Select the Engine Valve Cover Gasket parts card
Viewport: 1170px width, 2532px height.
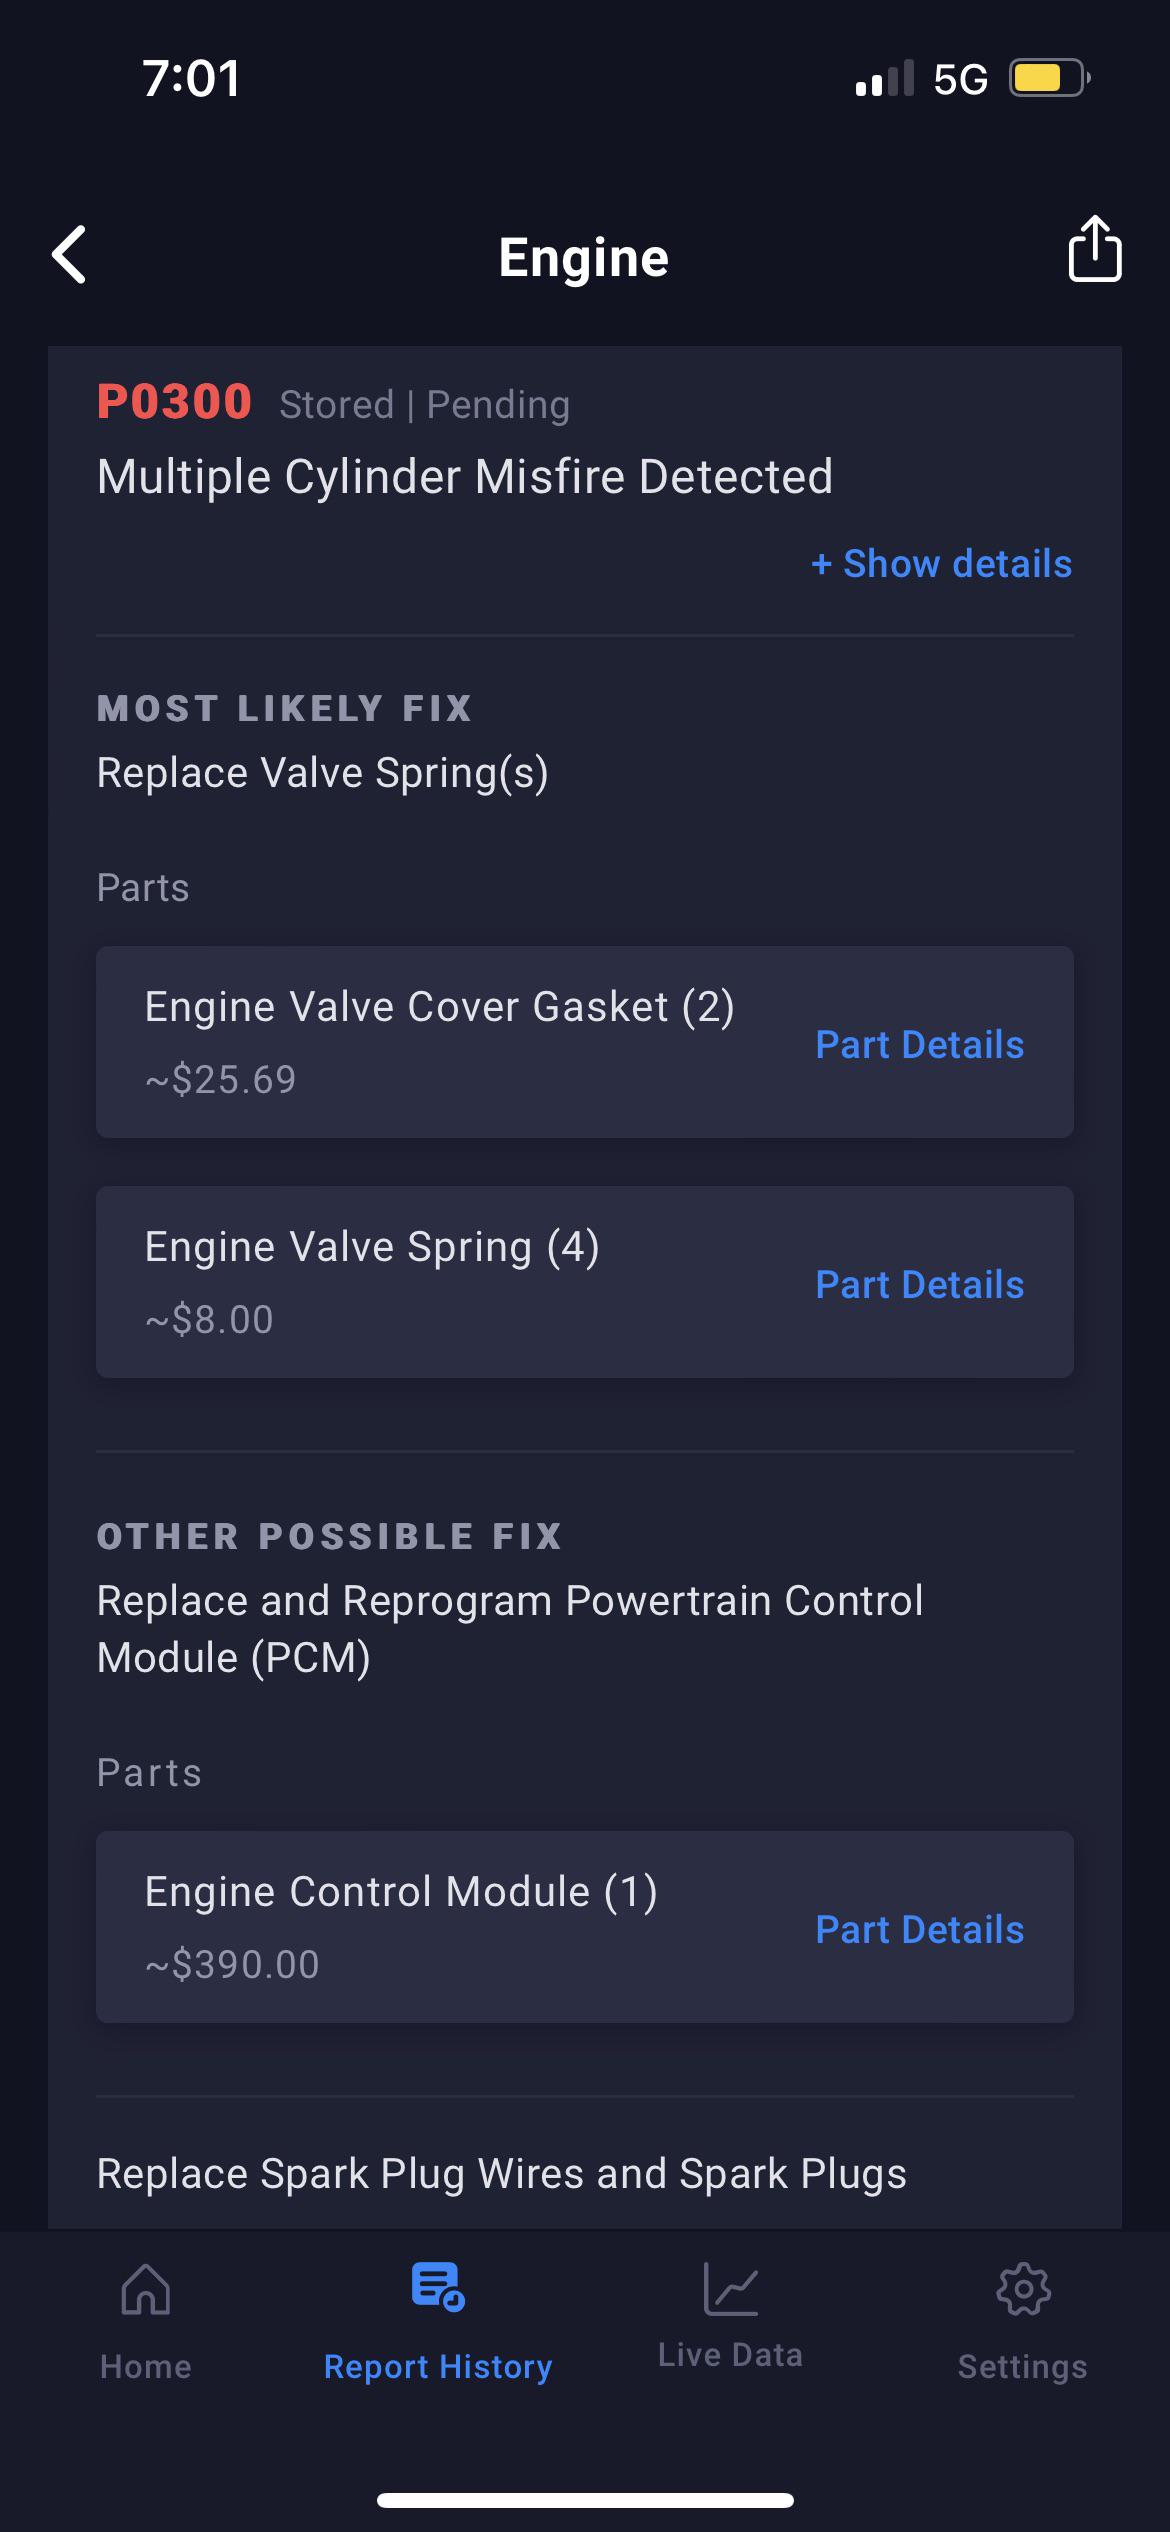pos(440,1040)
